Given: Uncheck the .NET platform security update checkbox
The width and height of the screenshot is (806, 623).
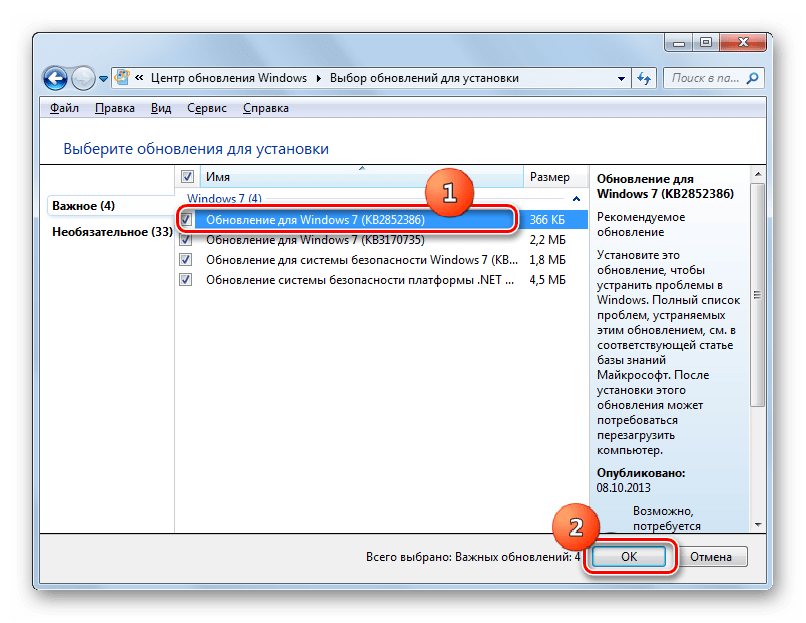Looking at the screenshot, I should (186, 280).
